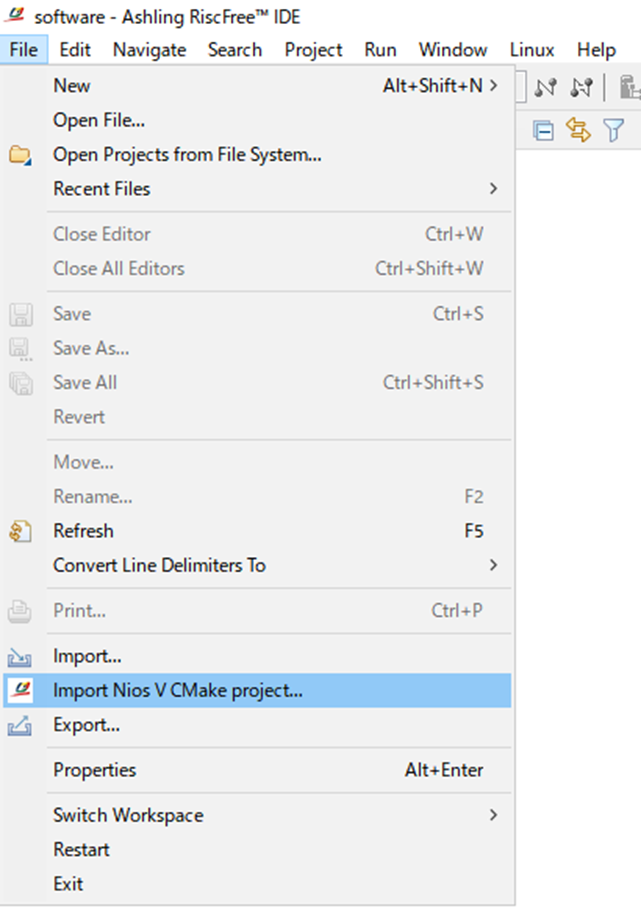
Task: Click the Refresh icon in the File menu
Action: click(22, 531)
